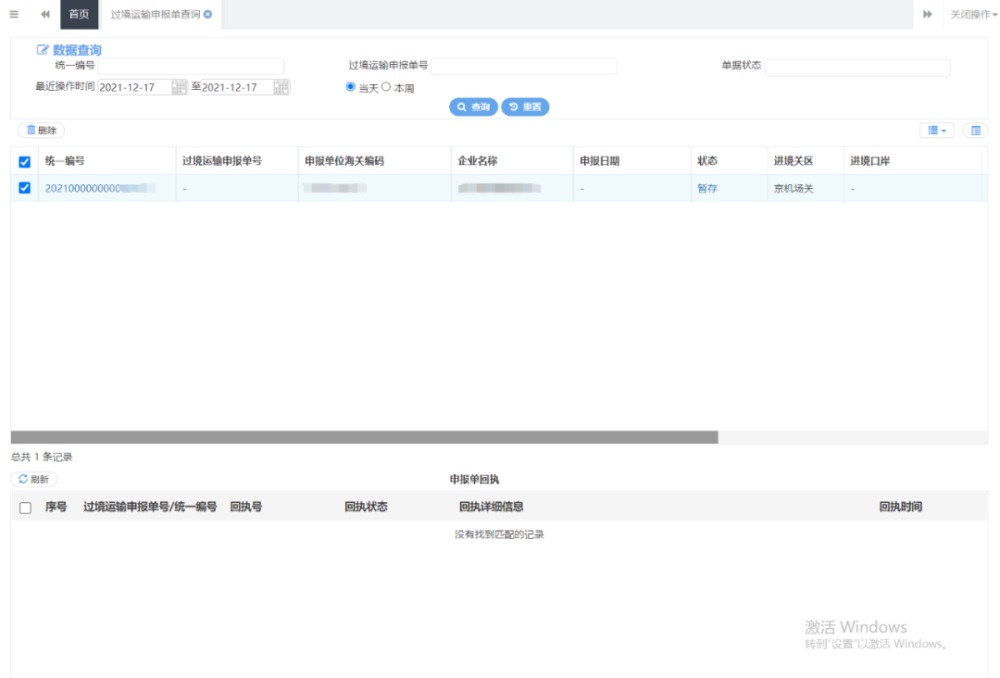
Task: Select the 本周 radio button
Action: [x=386, y=87]
